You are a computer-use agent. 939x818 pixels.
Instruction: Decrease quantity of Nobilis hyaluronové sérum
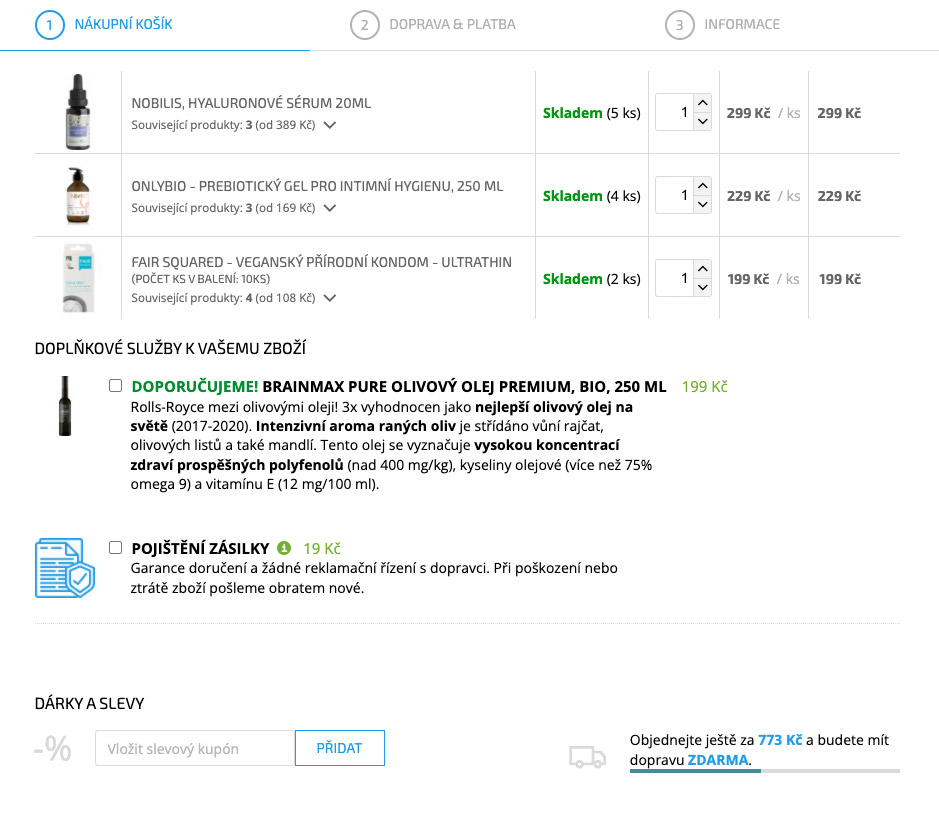click(703, 121)
